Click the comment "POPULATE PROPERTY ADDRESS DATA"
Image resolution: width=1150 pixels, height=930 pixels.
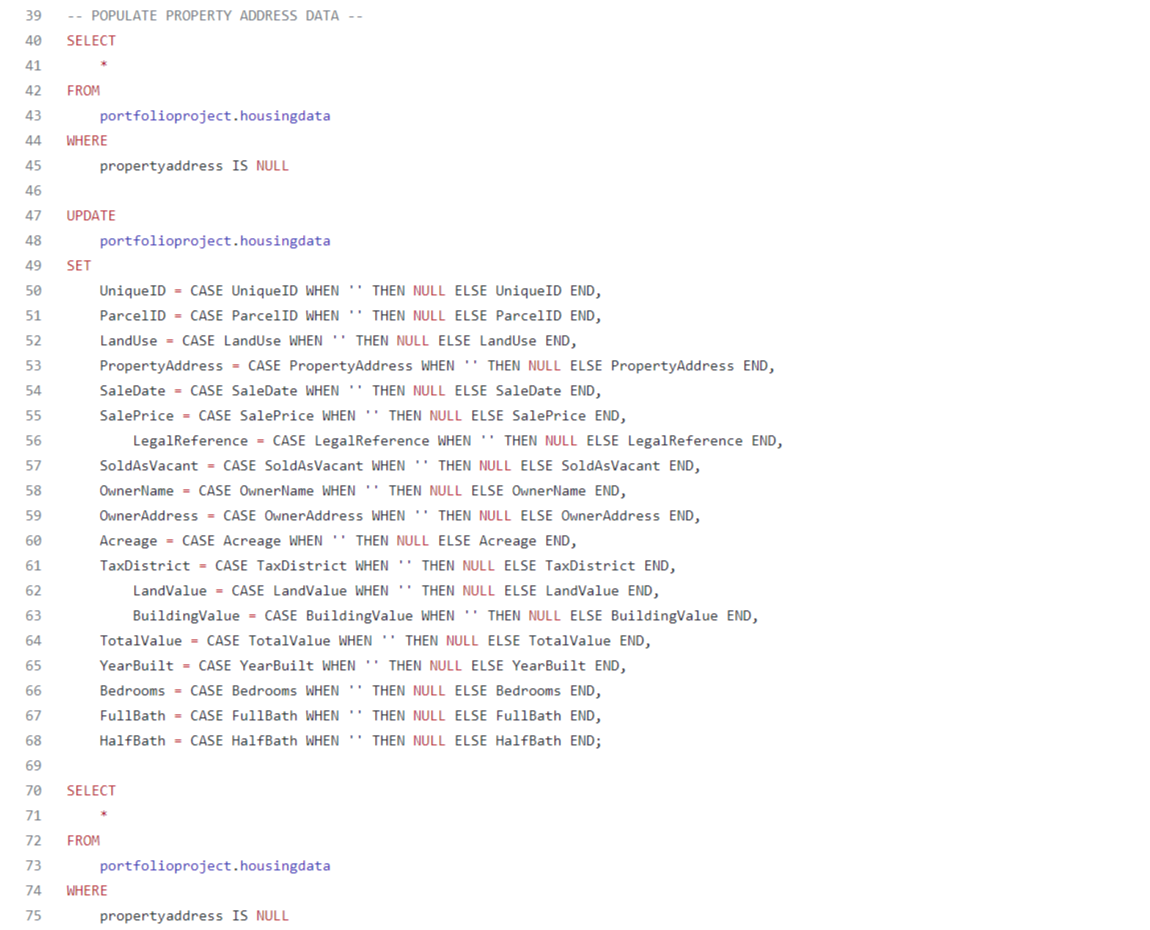215,15
